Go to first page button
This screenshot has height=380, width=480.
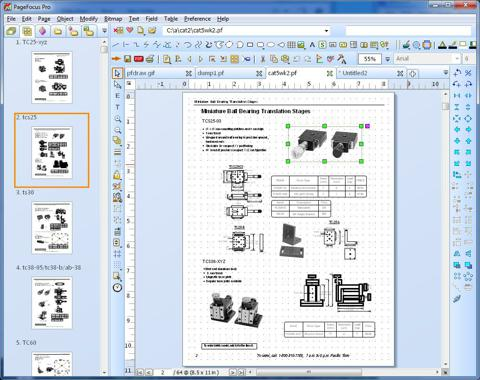click(x=140, y=372)
